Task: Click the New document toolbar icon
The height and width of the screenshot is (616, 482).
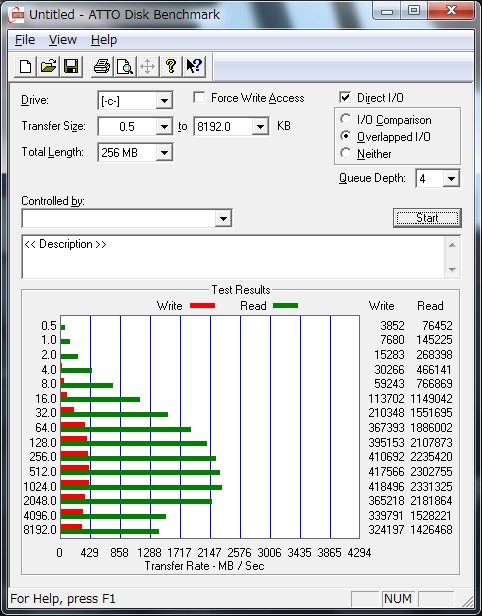Action: tap(26, 66)
